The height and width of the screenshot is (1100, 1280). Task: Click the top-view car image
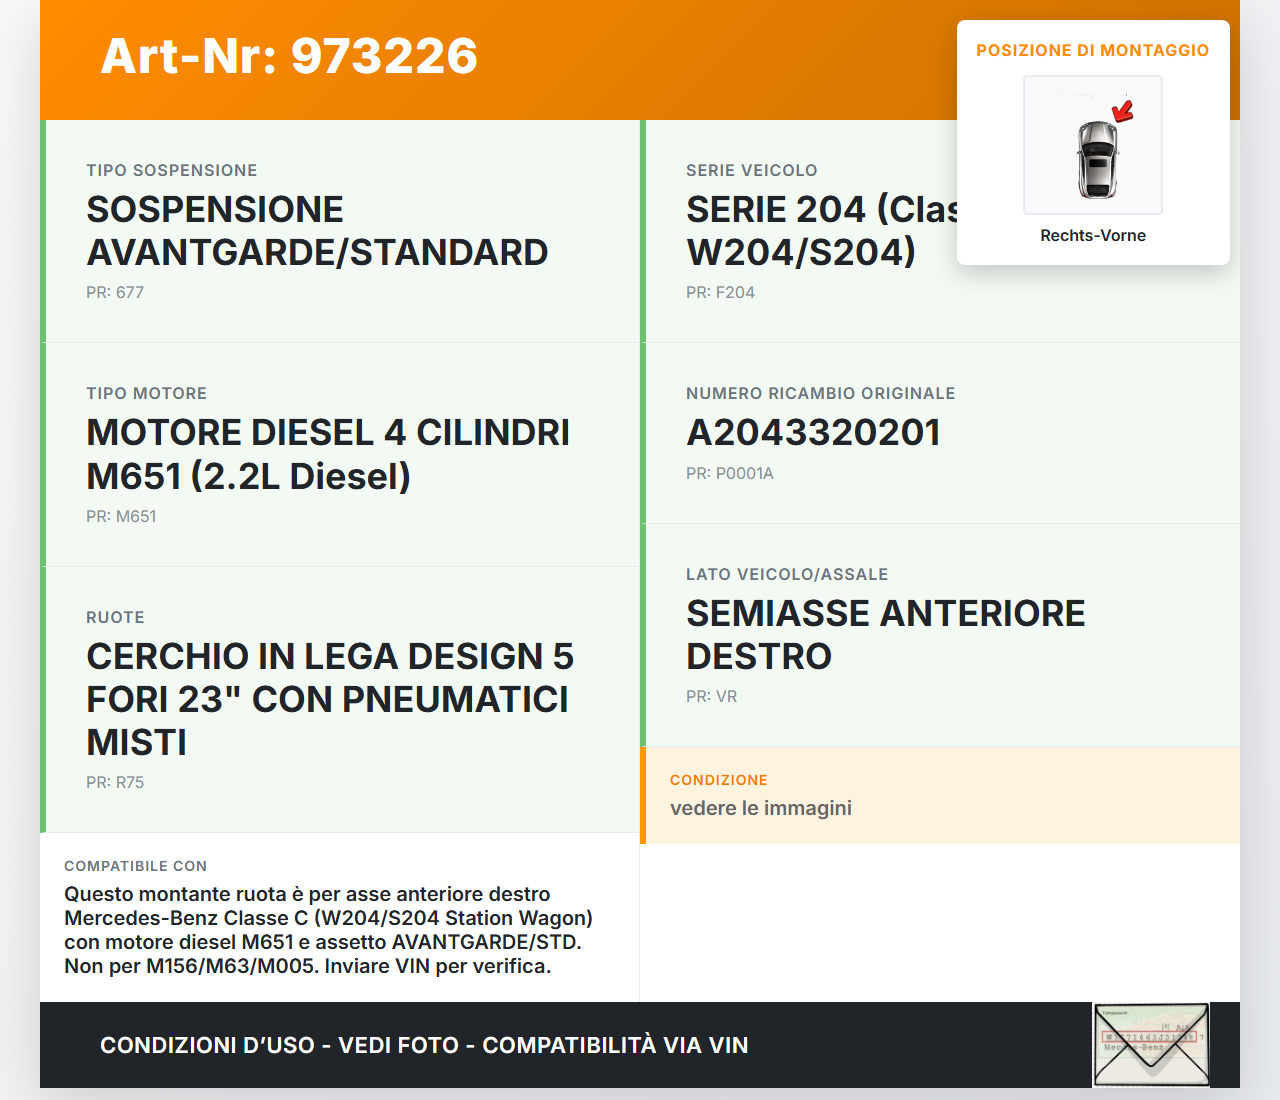[1096, 158]
